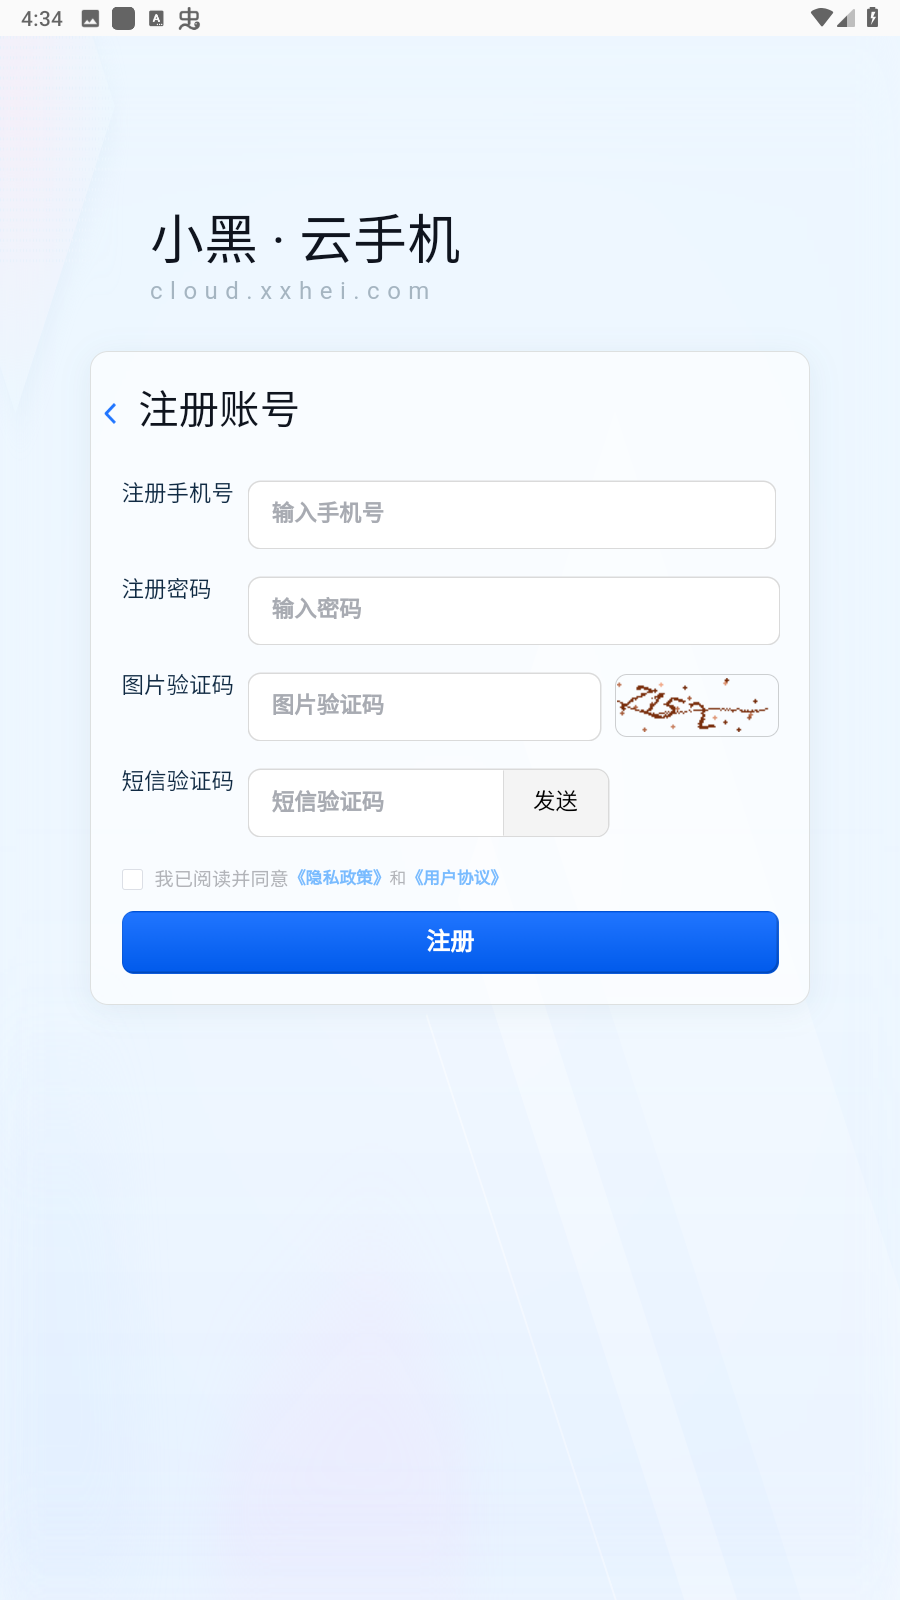Tap the bug-shaped debug status icon
Image resolution: width=900 pixels, height=1600 pixels.
(x=189, y=19)
